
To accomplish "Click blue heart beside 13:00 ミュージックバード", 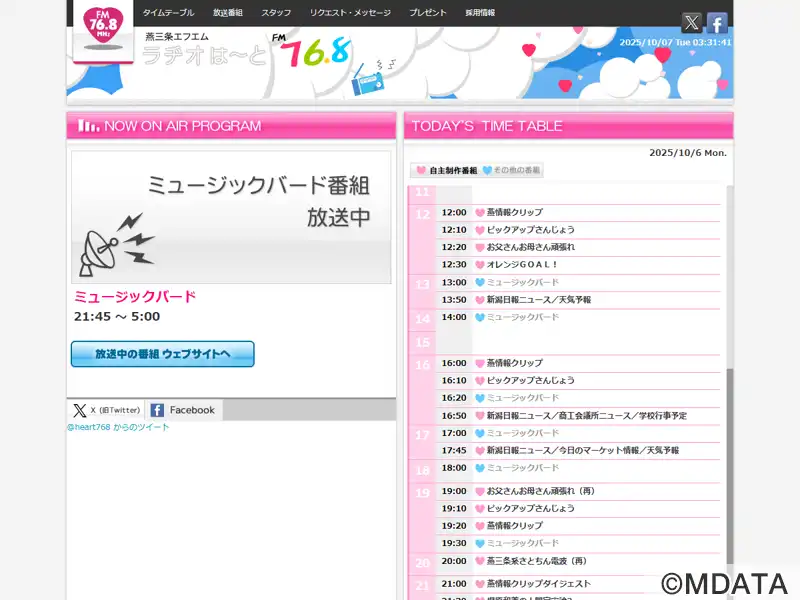I will (x=480, y=283).
